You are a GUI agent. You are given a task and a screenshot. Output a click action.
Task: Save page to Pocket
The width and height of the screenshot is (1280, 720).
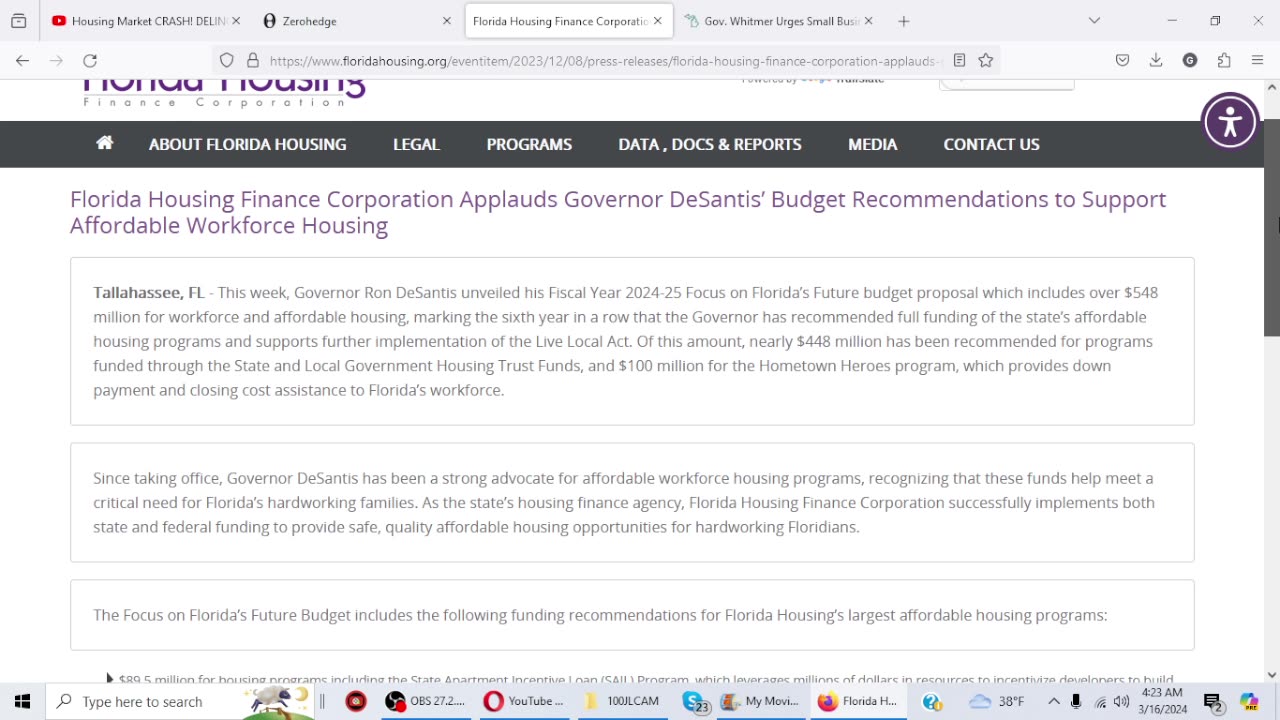1122,60
